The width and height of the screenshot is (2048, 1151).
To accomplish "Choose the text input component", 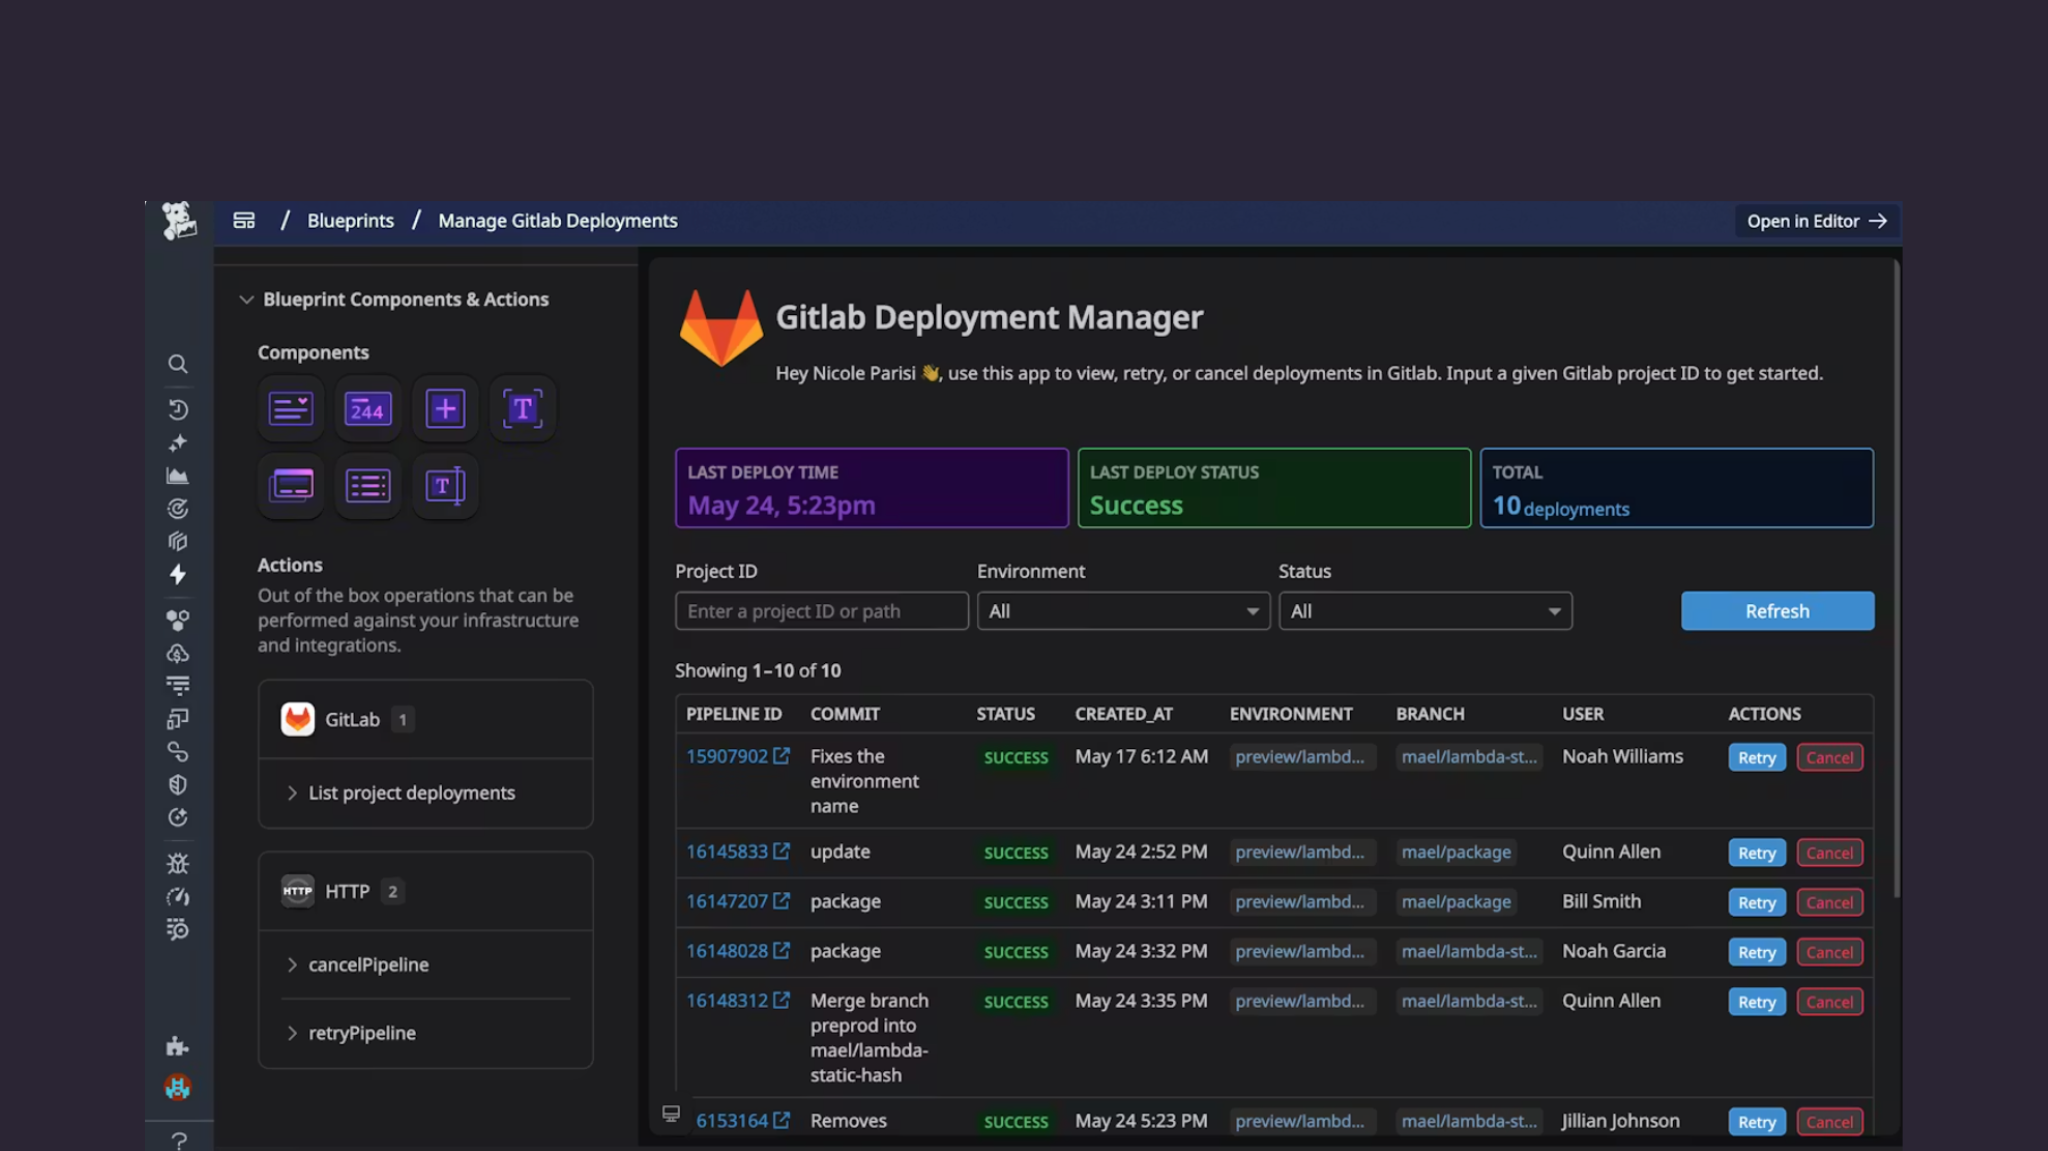I will pyautogui.click(x=445, y=486).
